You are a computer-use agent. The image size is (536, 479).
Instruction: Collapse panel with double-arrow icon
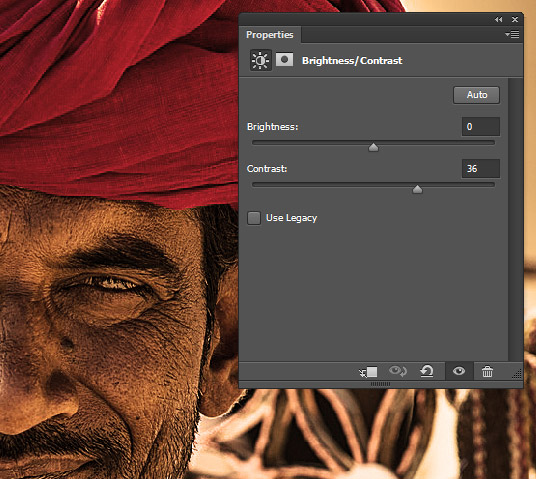coord(499,19)
